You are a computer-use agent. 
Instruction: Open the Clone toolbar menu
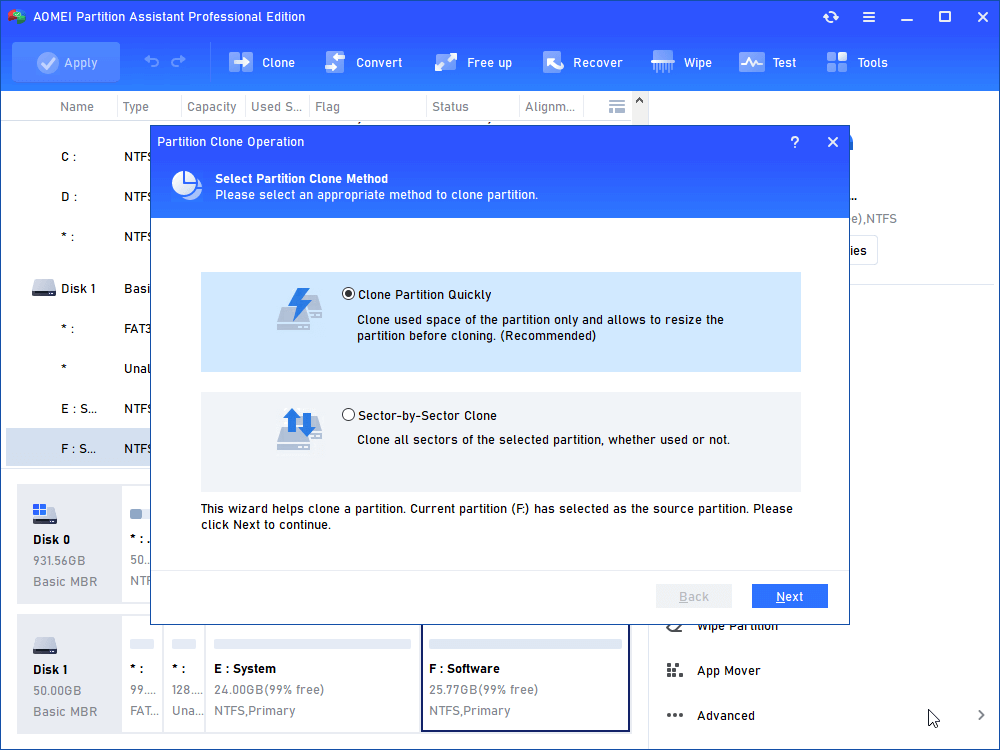(262, 62)
